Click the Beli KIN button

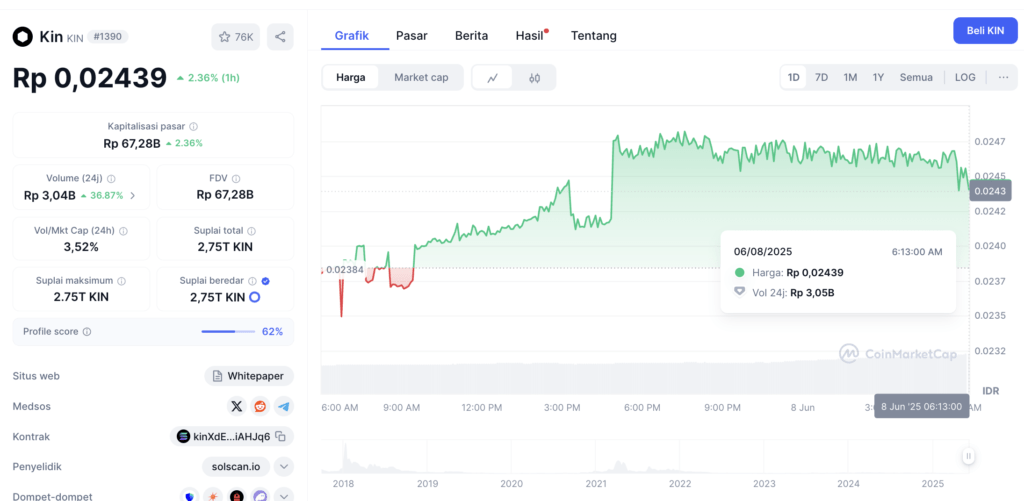click(x=985, y=31)
